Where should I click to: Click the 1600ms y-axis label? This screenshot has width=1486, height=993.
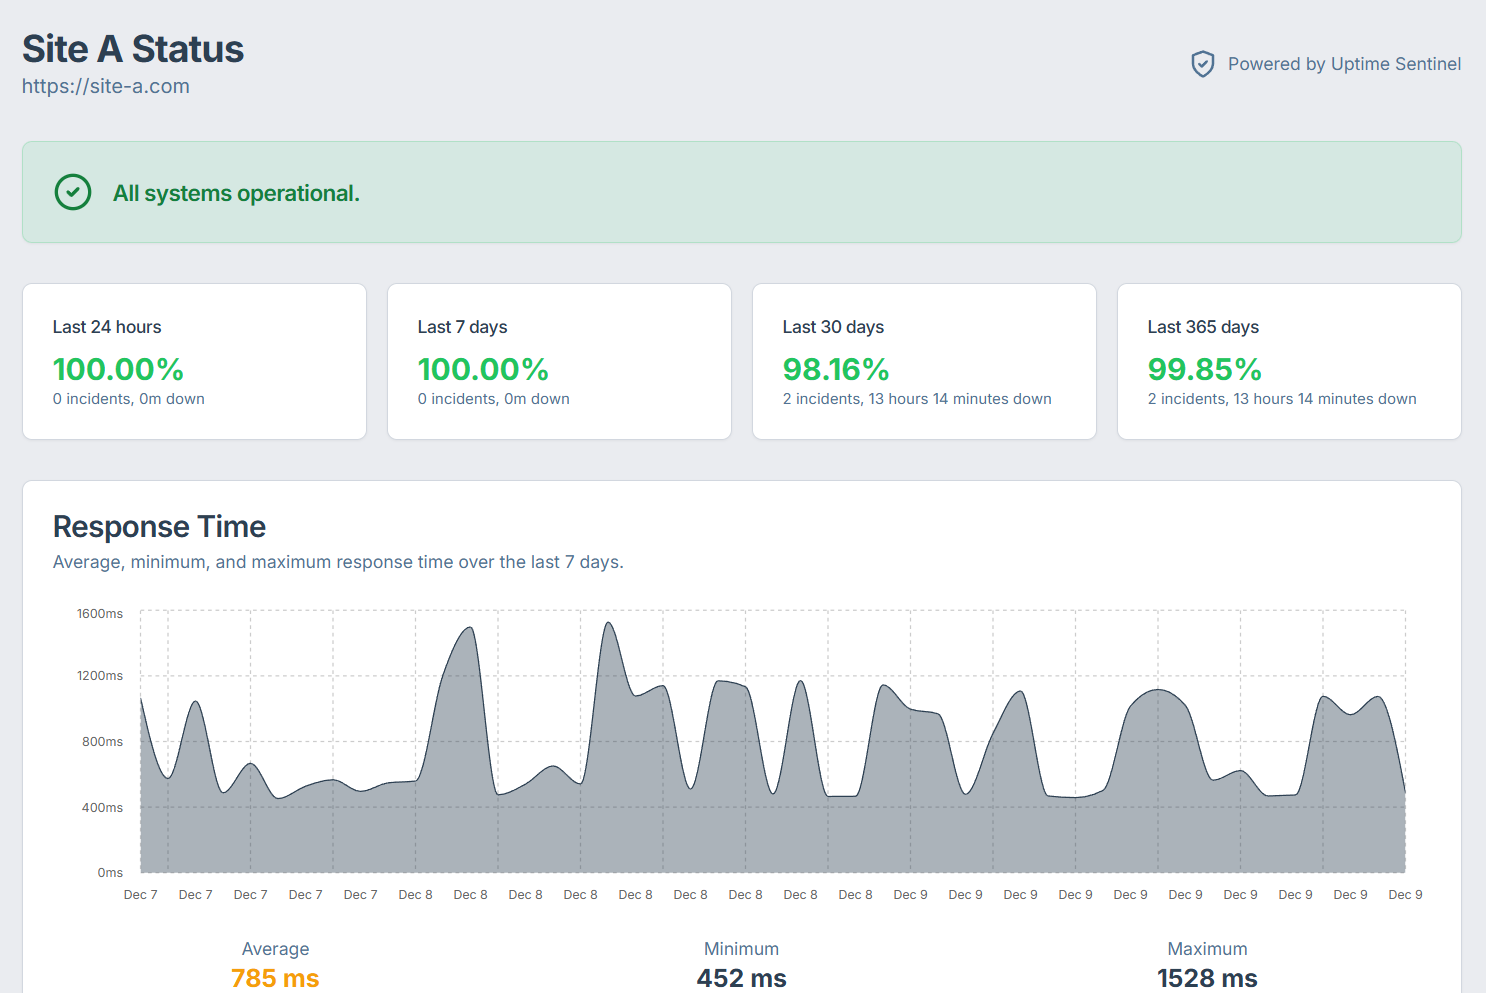coord(100,614)
